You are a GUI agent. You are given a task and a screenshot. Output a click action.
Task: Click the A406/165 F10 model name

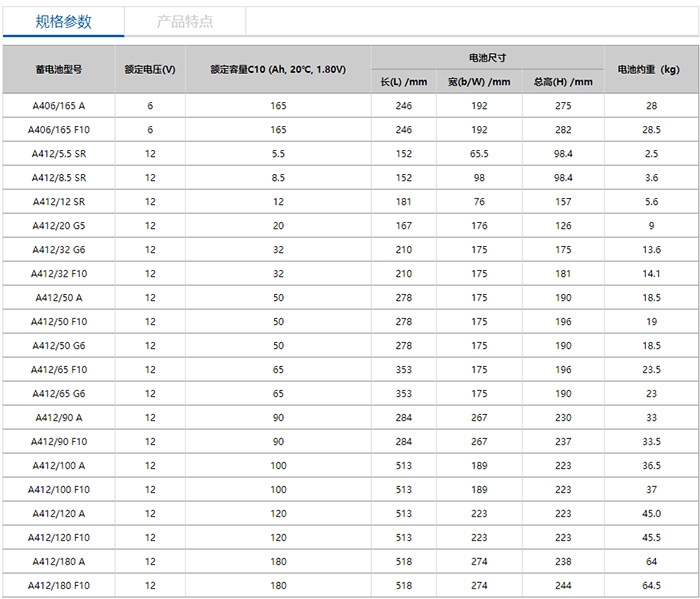tap(58, 129)
